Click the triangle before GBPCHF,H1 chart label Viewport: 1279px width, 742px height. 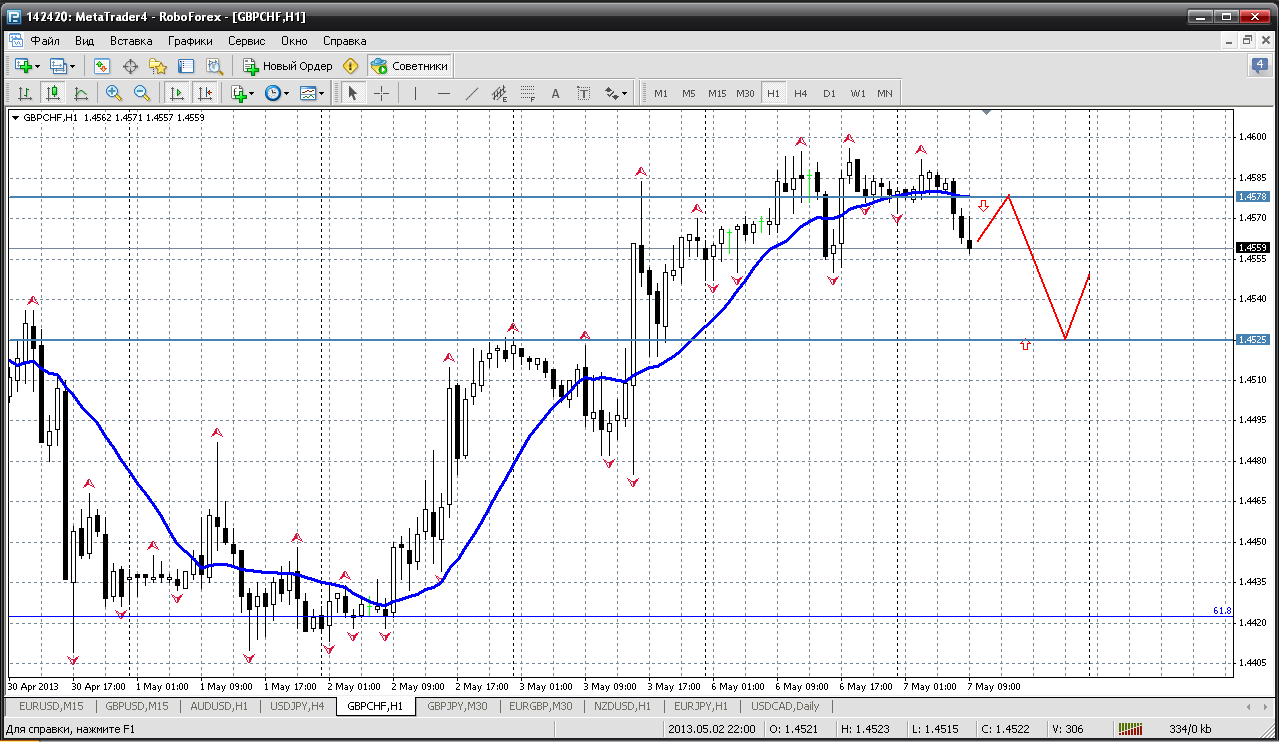click(x=15, y=118)
